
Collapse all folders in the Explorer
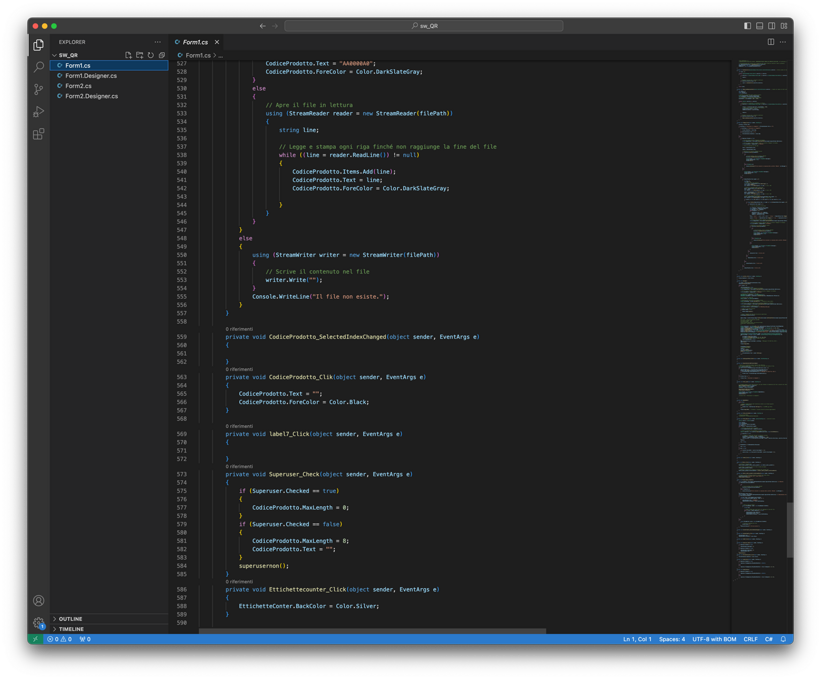point(162,55)
